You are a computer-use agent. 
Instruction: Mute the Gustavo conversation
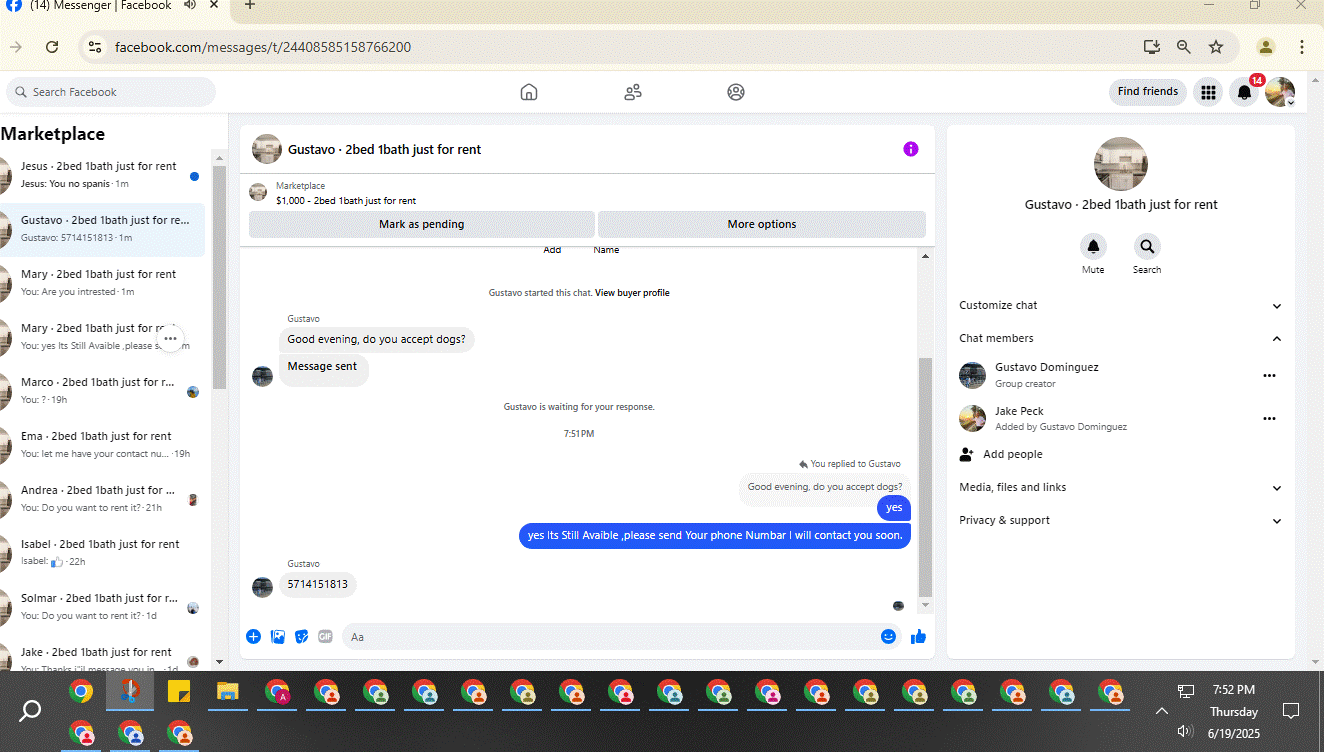tap(1093, 246)
